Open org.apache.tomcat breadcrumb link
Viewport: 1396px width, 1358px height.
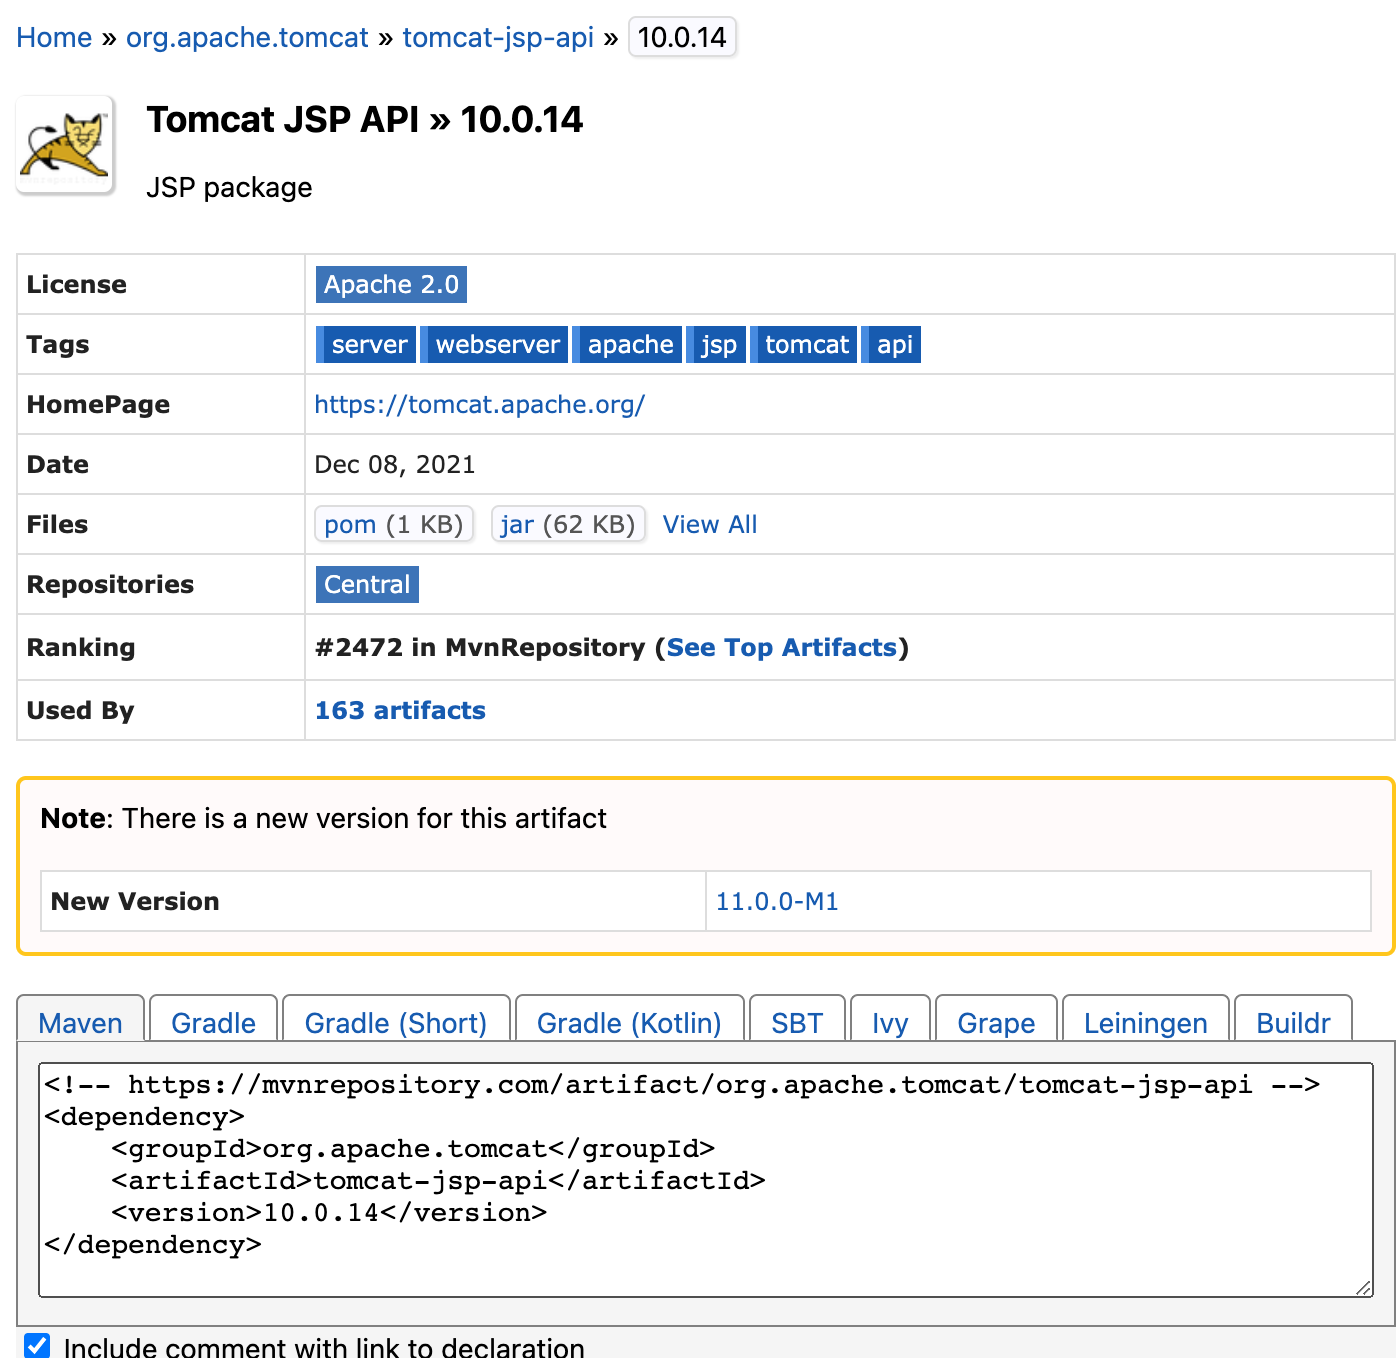click(x=247, y=38)
